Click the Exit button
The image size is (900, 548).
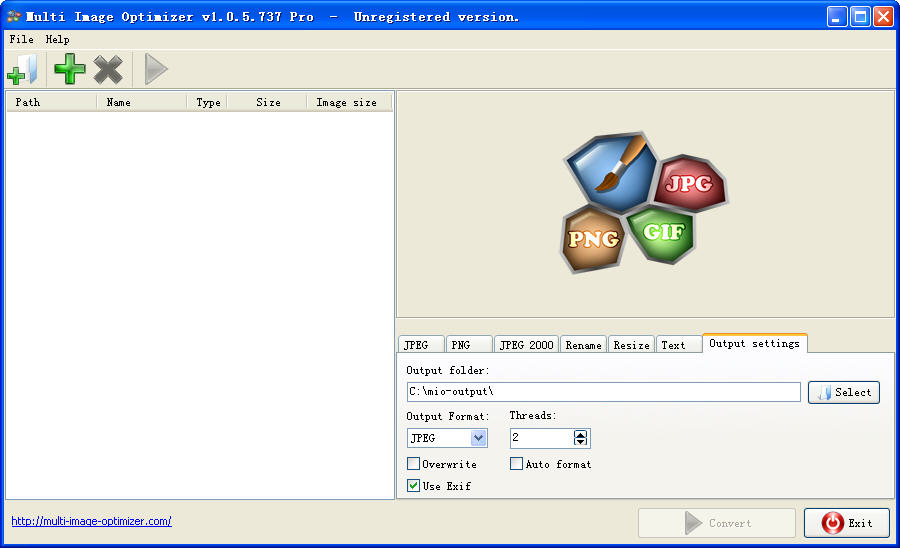tap(847, 523)
